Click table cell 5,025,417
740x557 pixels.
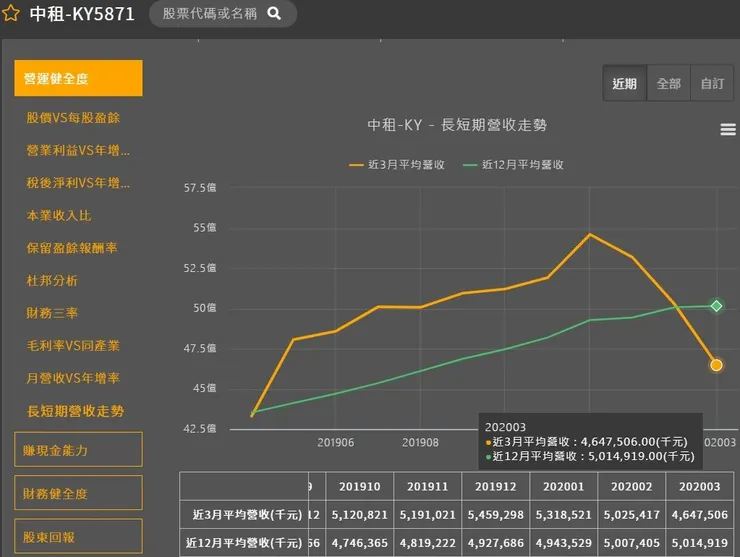(631, 515)
